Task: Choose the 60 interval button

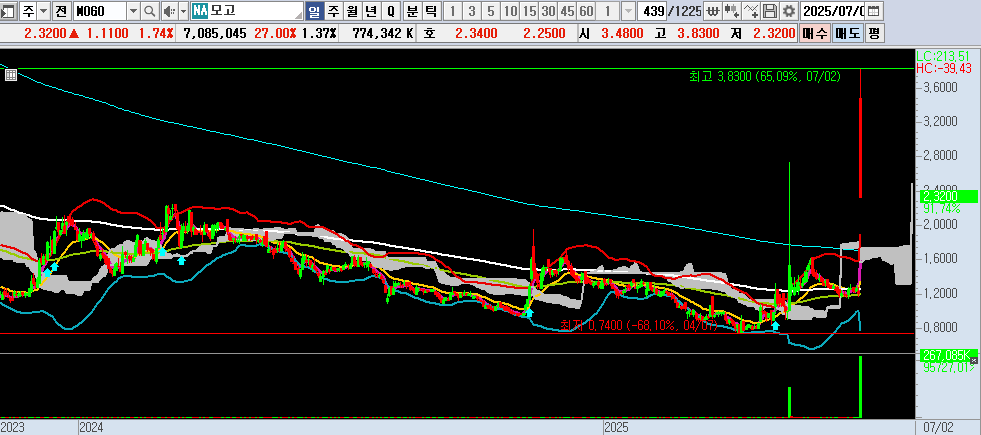Action: (x=587, y=11)
